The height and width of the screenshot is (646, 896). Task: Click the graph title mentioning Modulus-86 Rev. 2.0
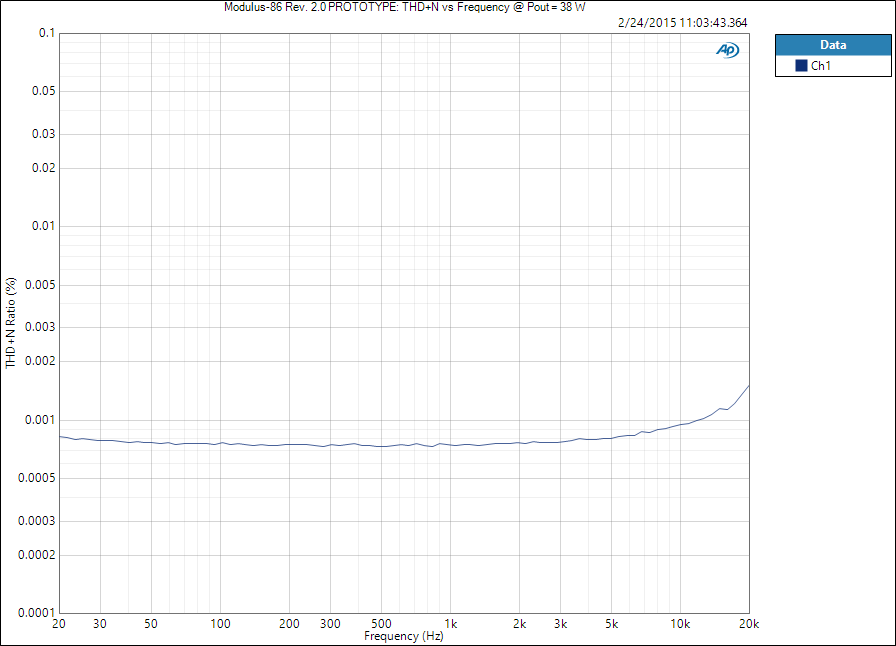[405, 7]
